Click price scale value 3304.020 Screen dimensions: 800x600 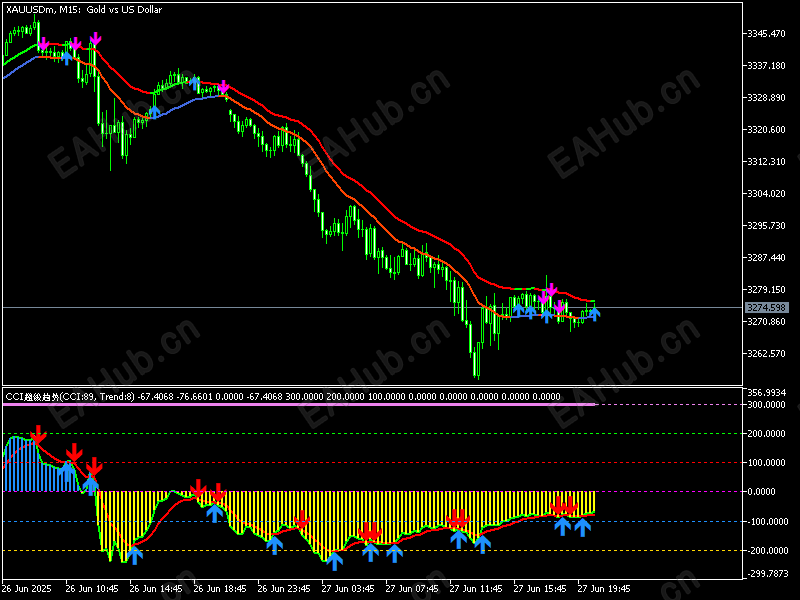point(766,193)
